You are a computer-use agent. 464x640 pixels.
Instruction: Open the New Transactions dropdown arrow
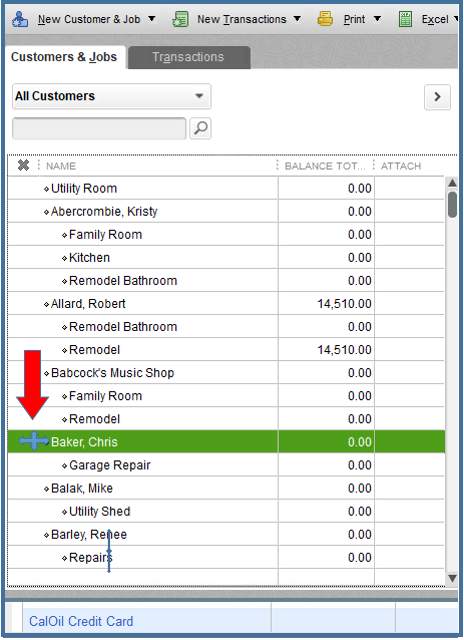point(297,19)
